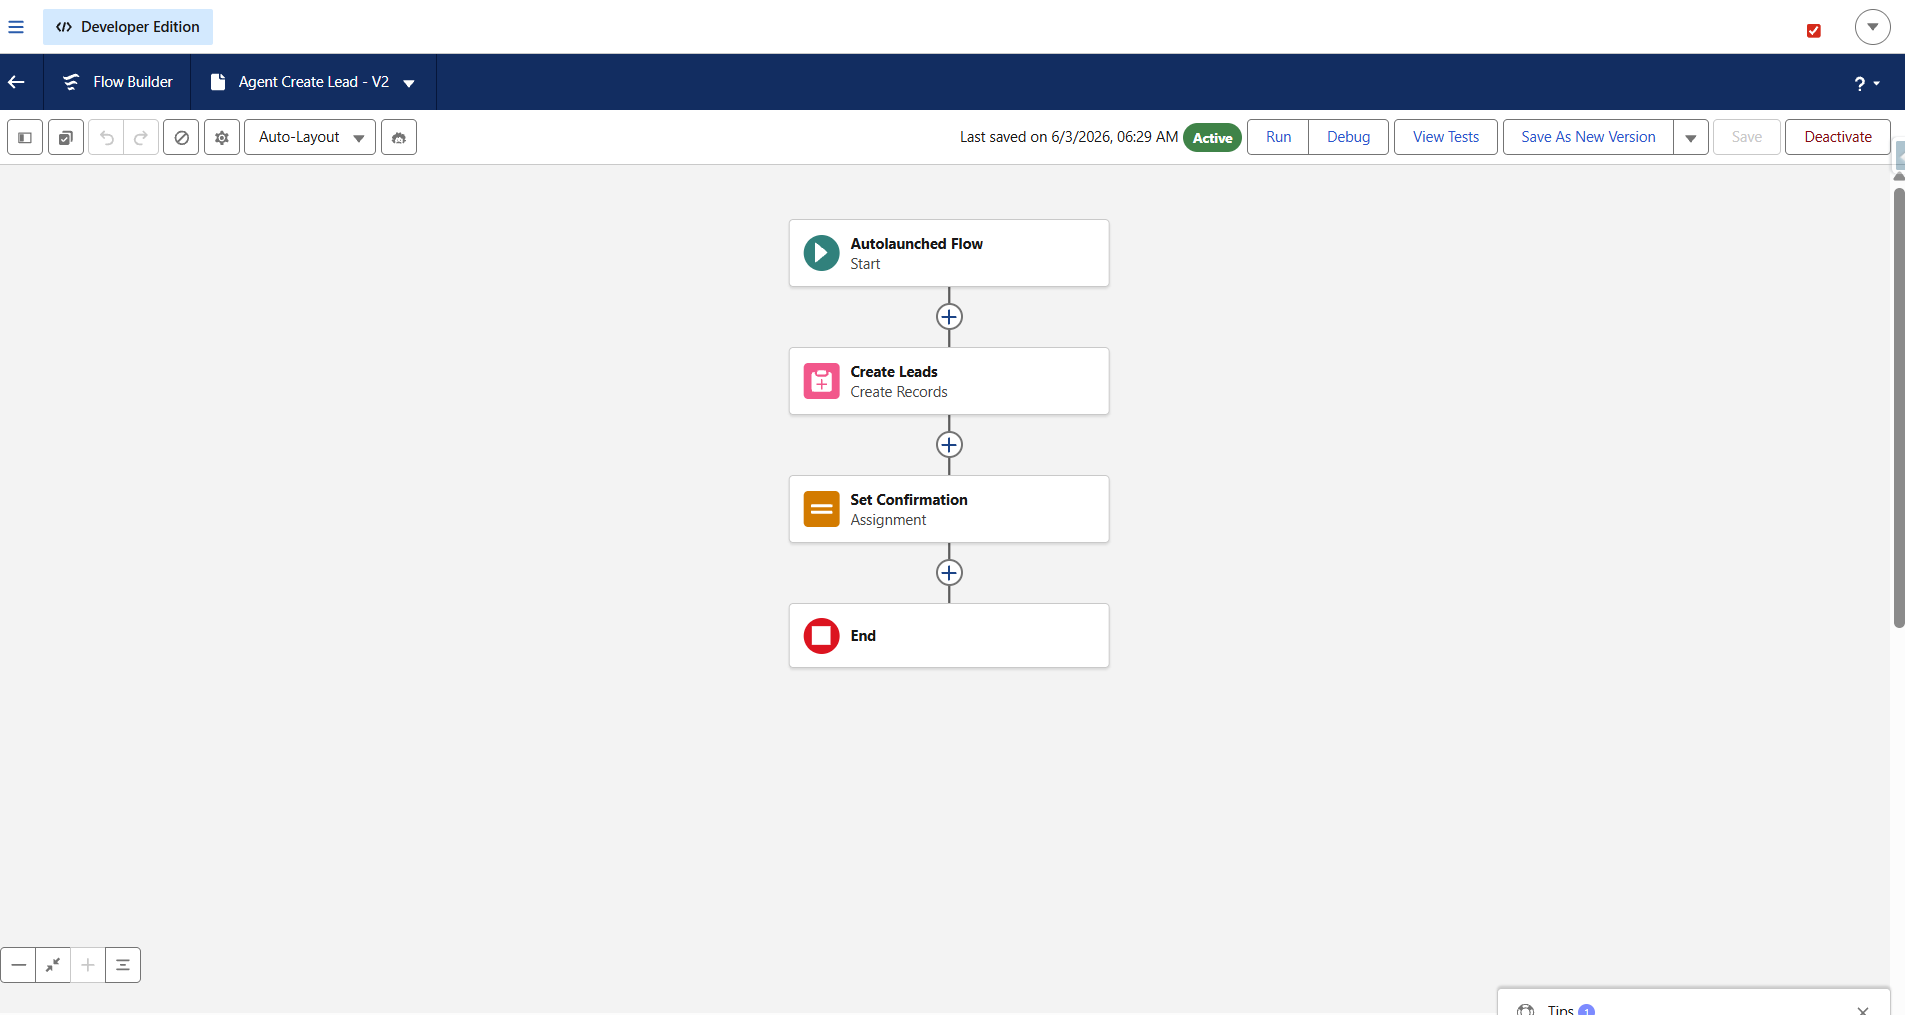This screenshot has width=1905, height=1015.
Task: Open the help question mark menu
Action: (1866, 83)
